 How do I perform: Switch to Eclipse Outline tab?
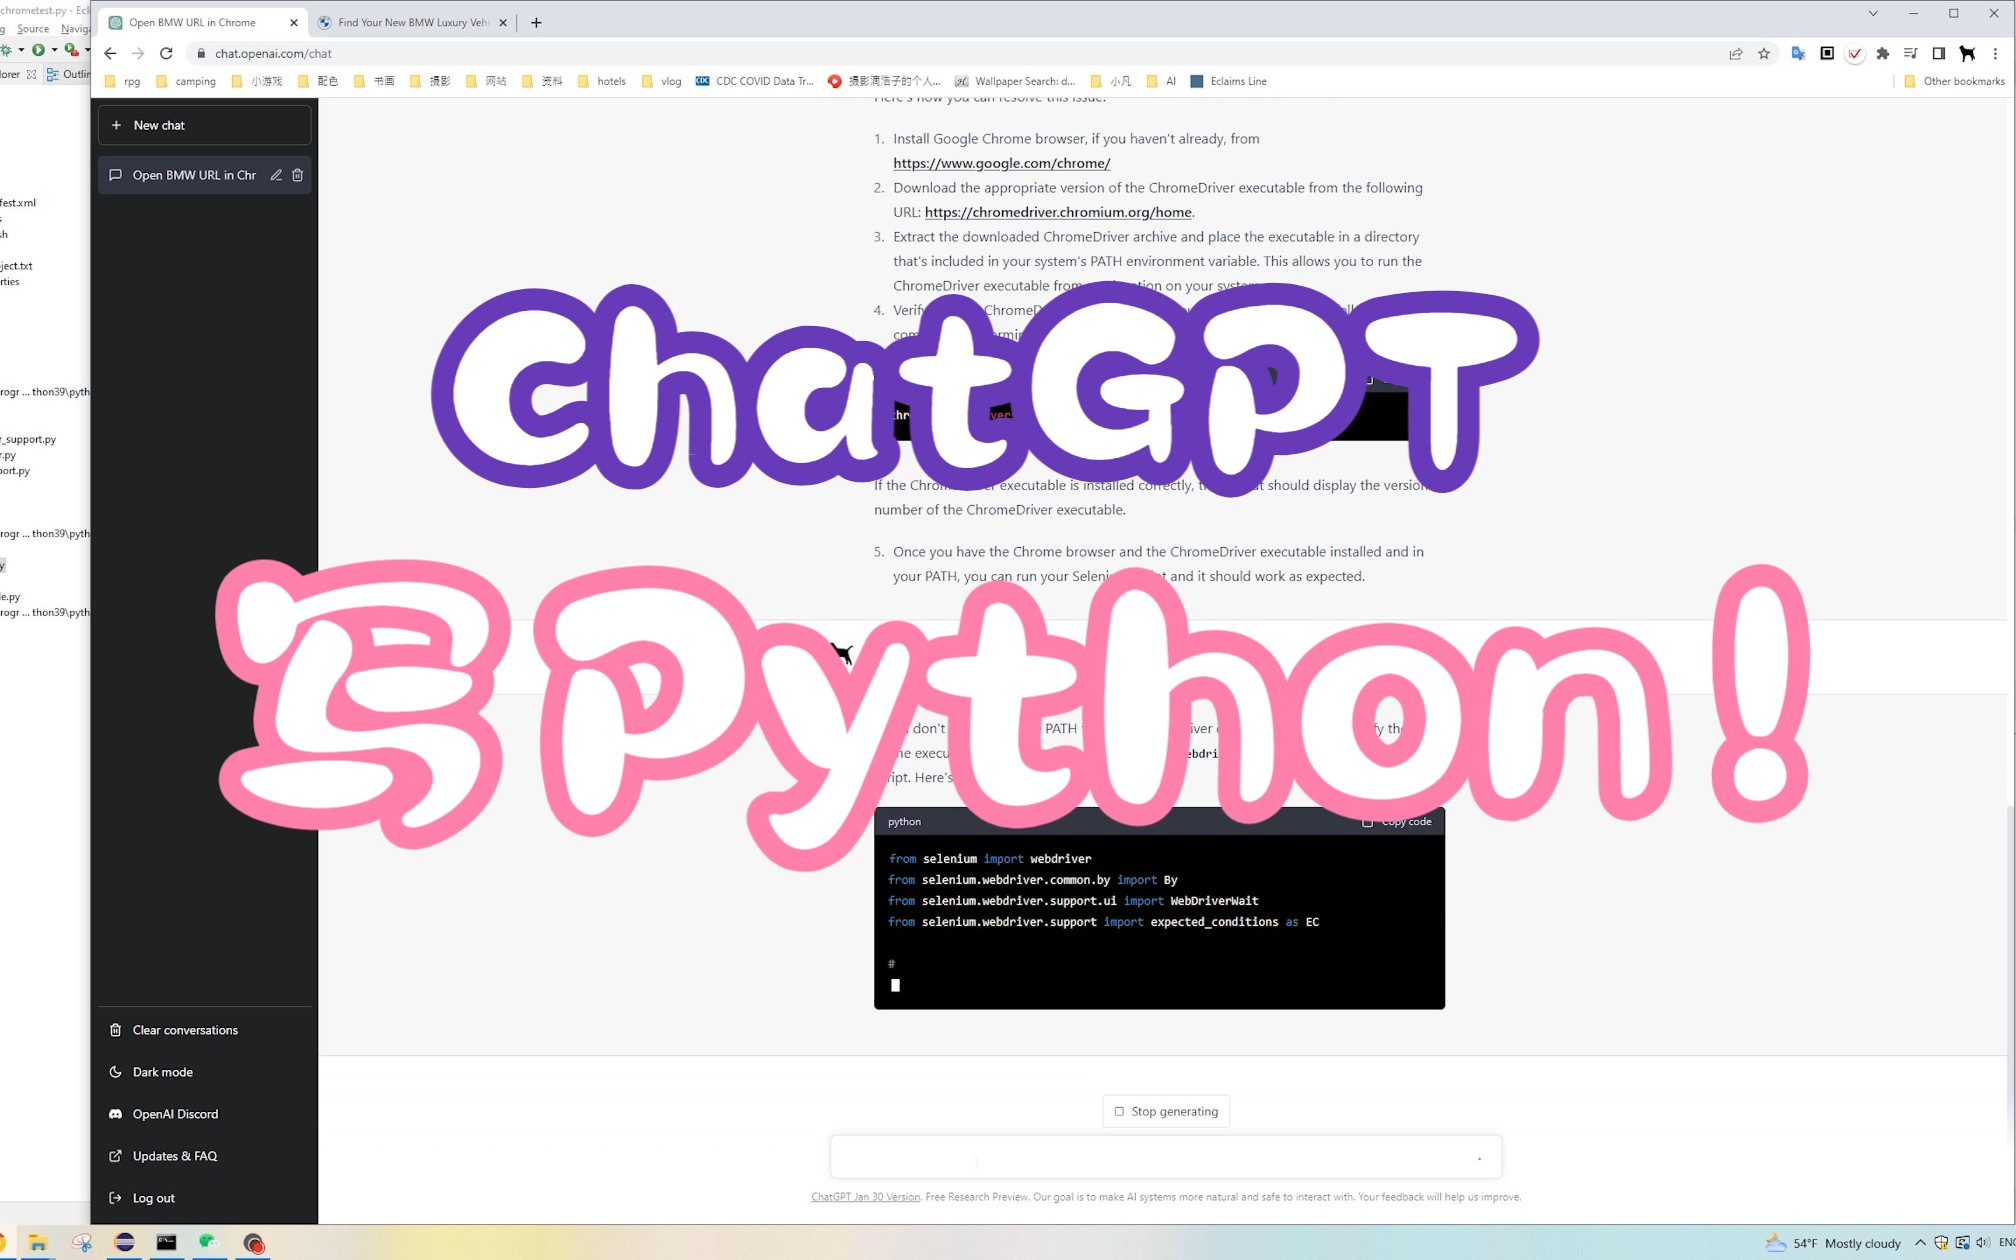point(68,74)
